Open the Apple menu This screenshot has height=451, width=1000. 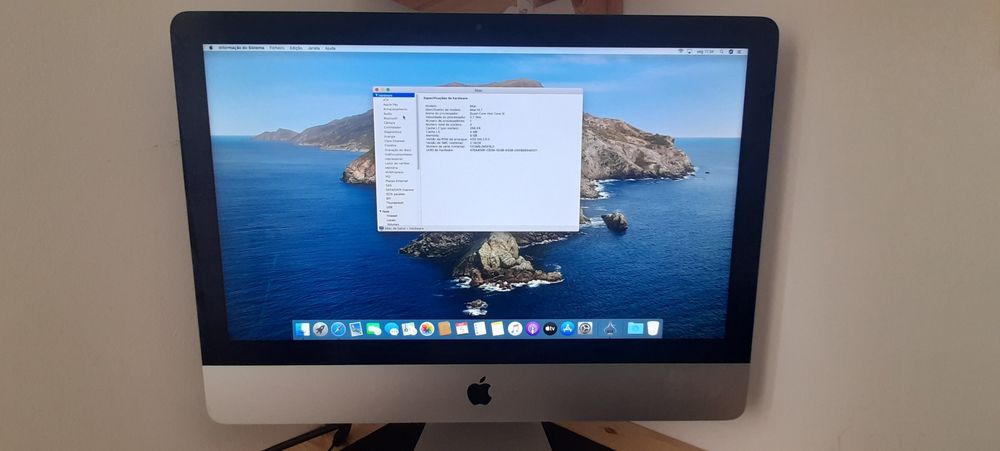[210, 48]
